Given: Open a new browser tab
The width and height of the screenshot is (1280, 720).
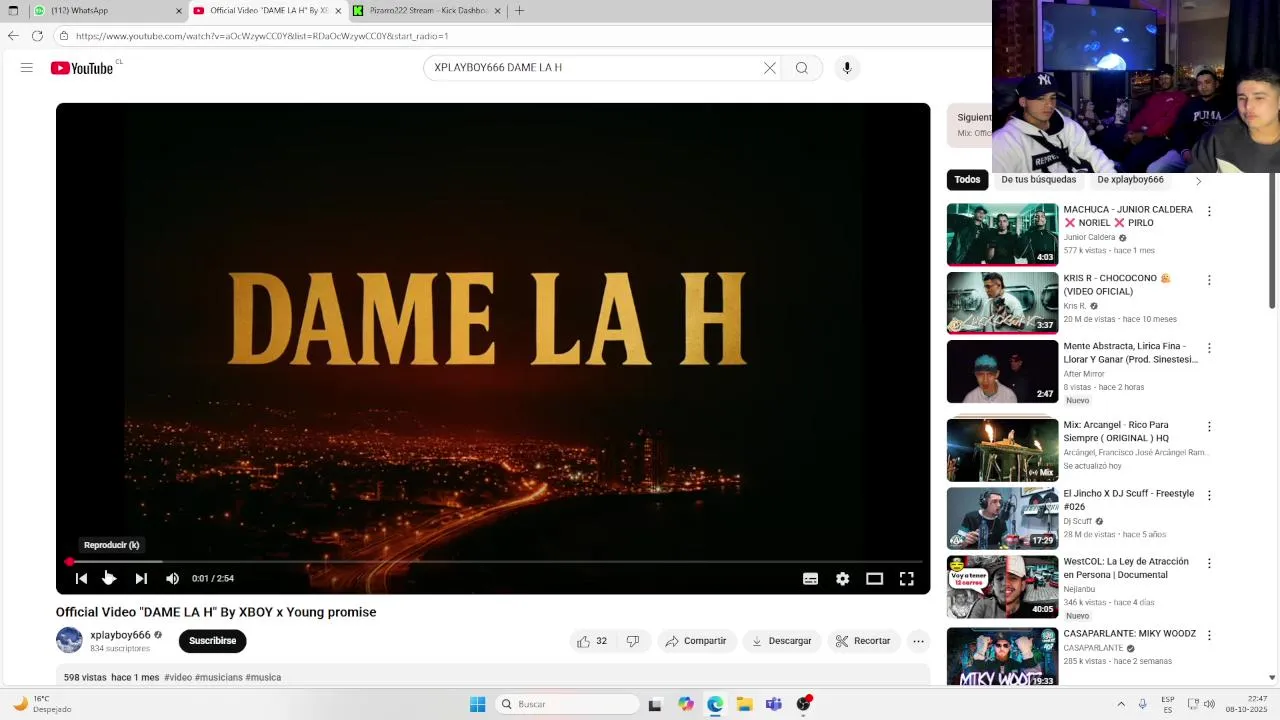Looking at the screenshot, I should coord(519,11).
